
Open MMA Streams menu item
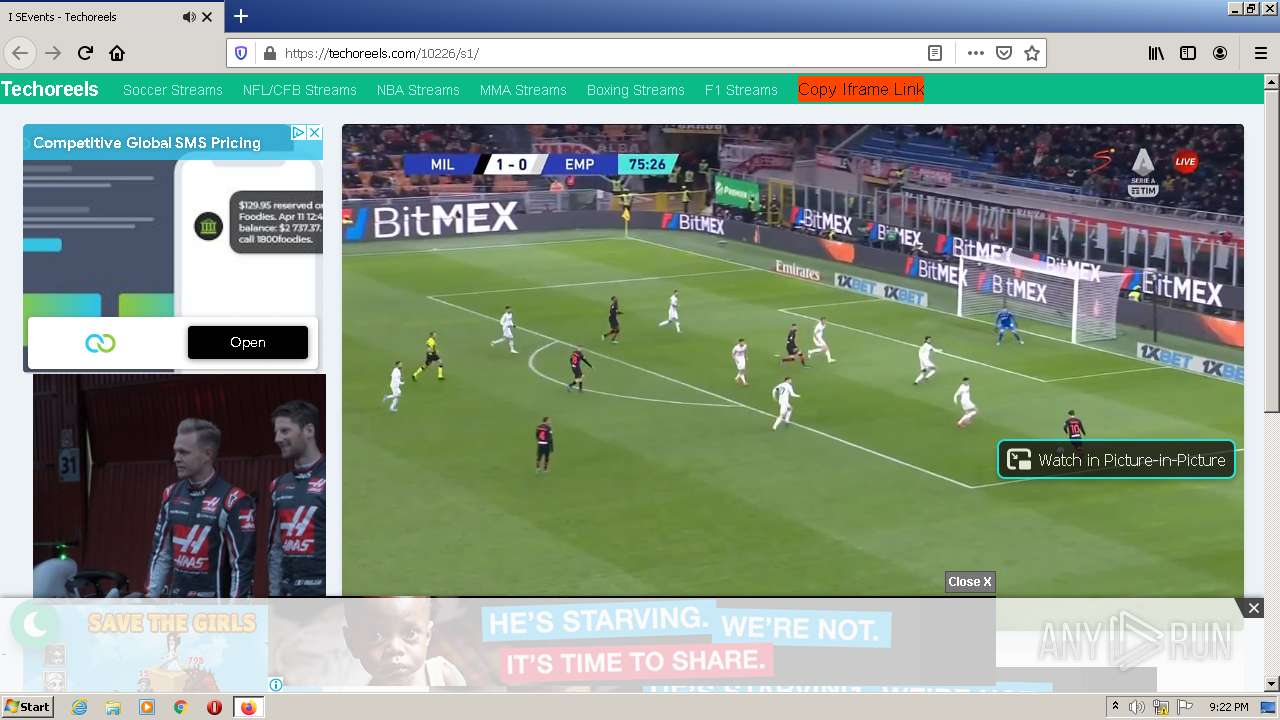point(523,90)
